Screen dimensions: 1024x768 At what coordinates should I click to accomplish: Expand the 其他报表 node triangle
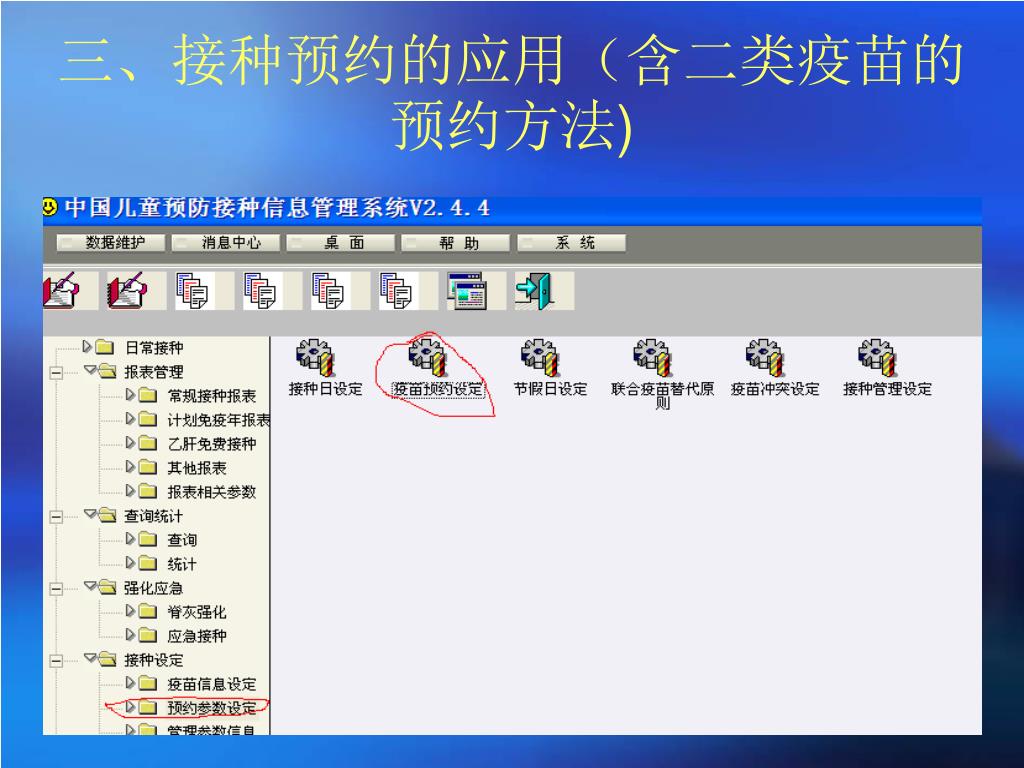[131, 467]
